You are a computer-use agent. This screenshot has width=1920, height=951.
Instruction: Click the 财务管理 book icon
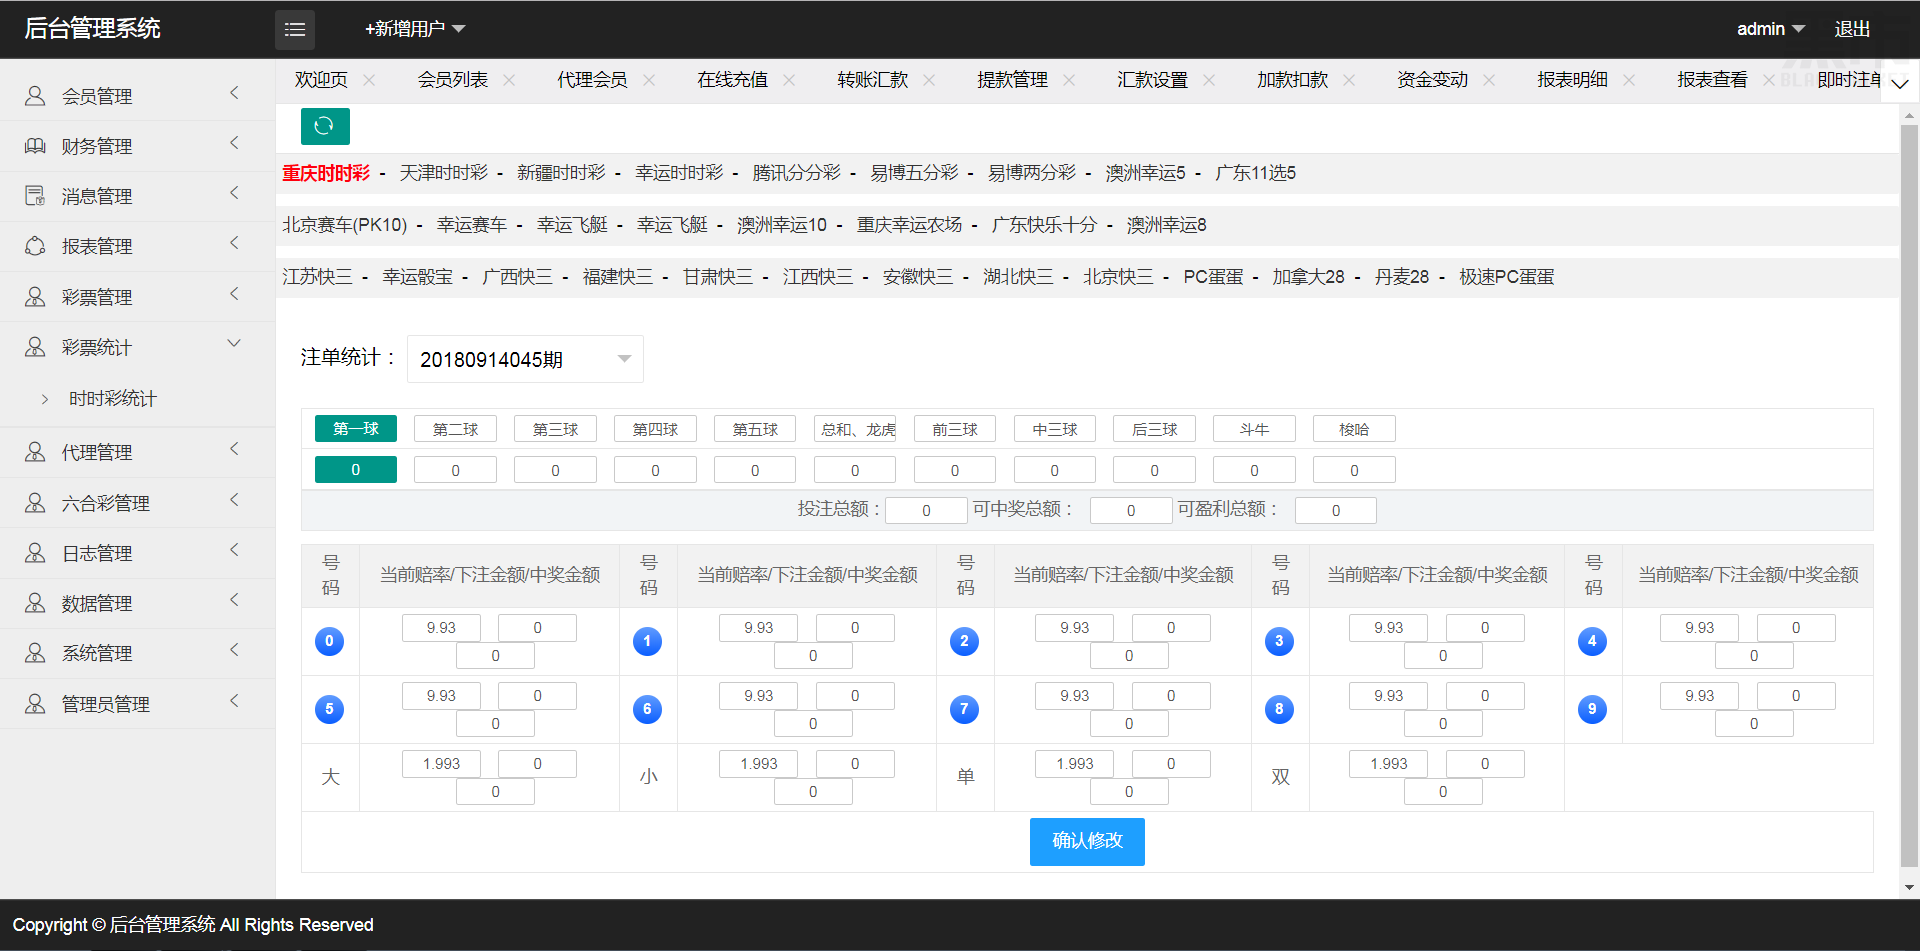[x=35, y=146]
